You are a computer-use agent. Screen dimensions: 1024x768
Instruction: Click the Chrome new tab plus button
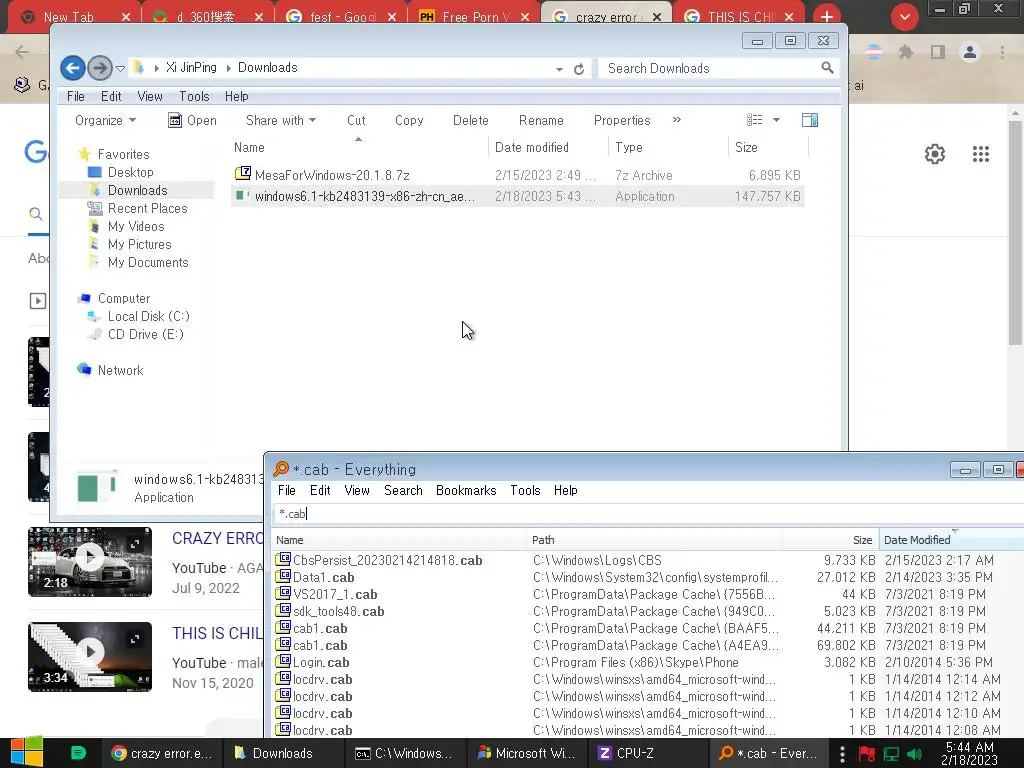(x=827, y=16)
